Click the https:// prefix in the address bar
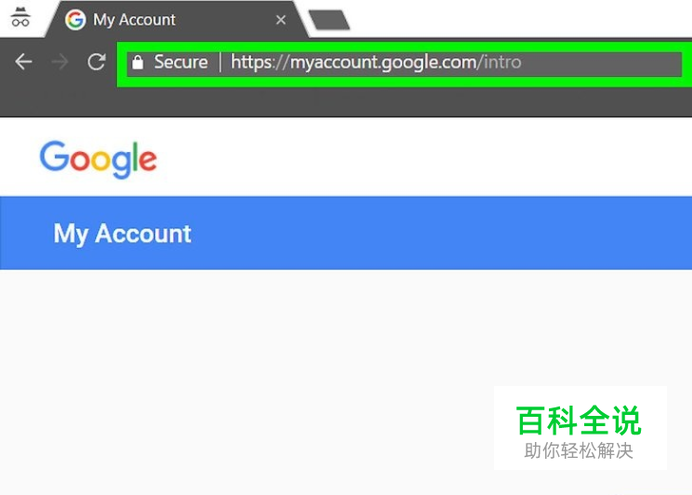This screenshot has height=495, width=692. [x=260, y=62]
